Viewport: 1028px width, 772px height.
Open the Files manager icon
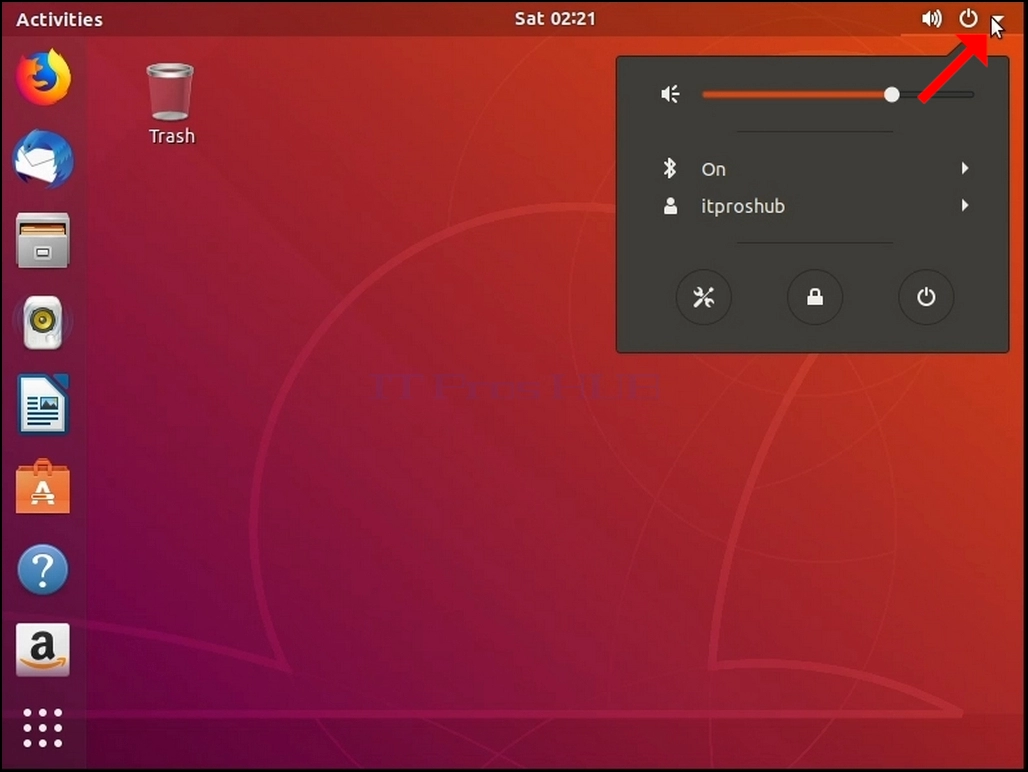pyautogui.click(x=43, y=241)
